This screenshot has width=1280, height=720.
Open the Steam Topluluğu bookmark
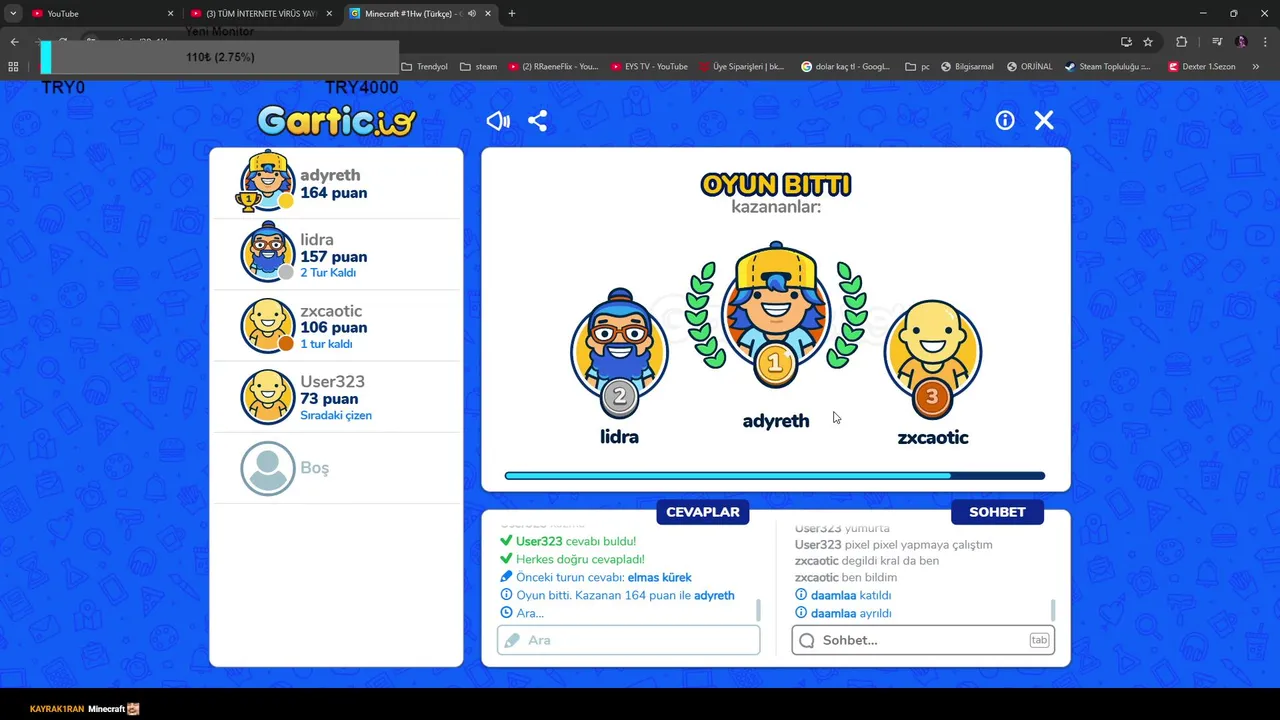(x=1108, y=67)
